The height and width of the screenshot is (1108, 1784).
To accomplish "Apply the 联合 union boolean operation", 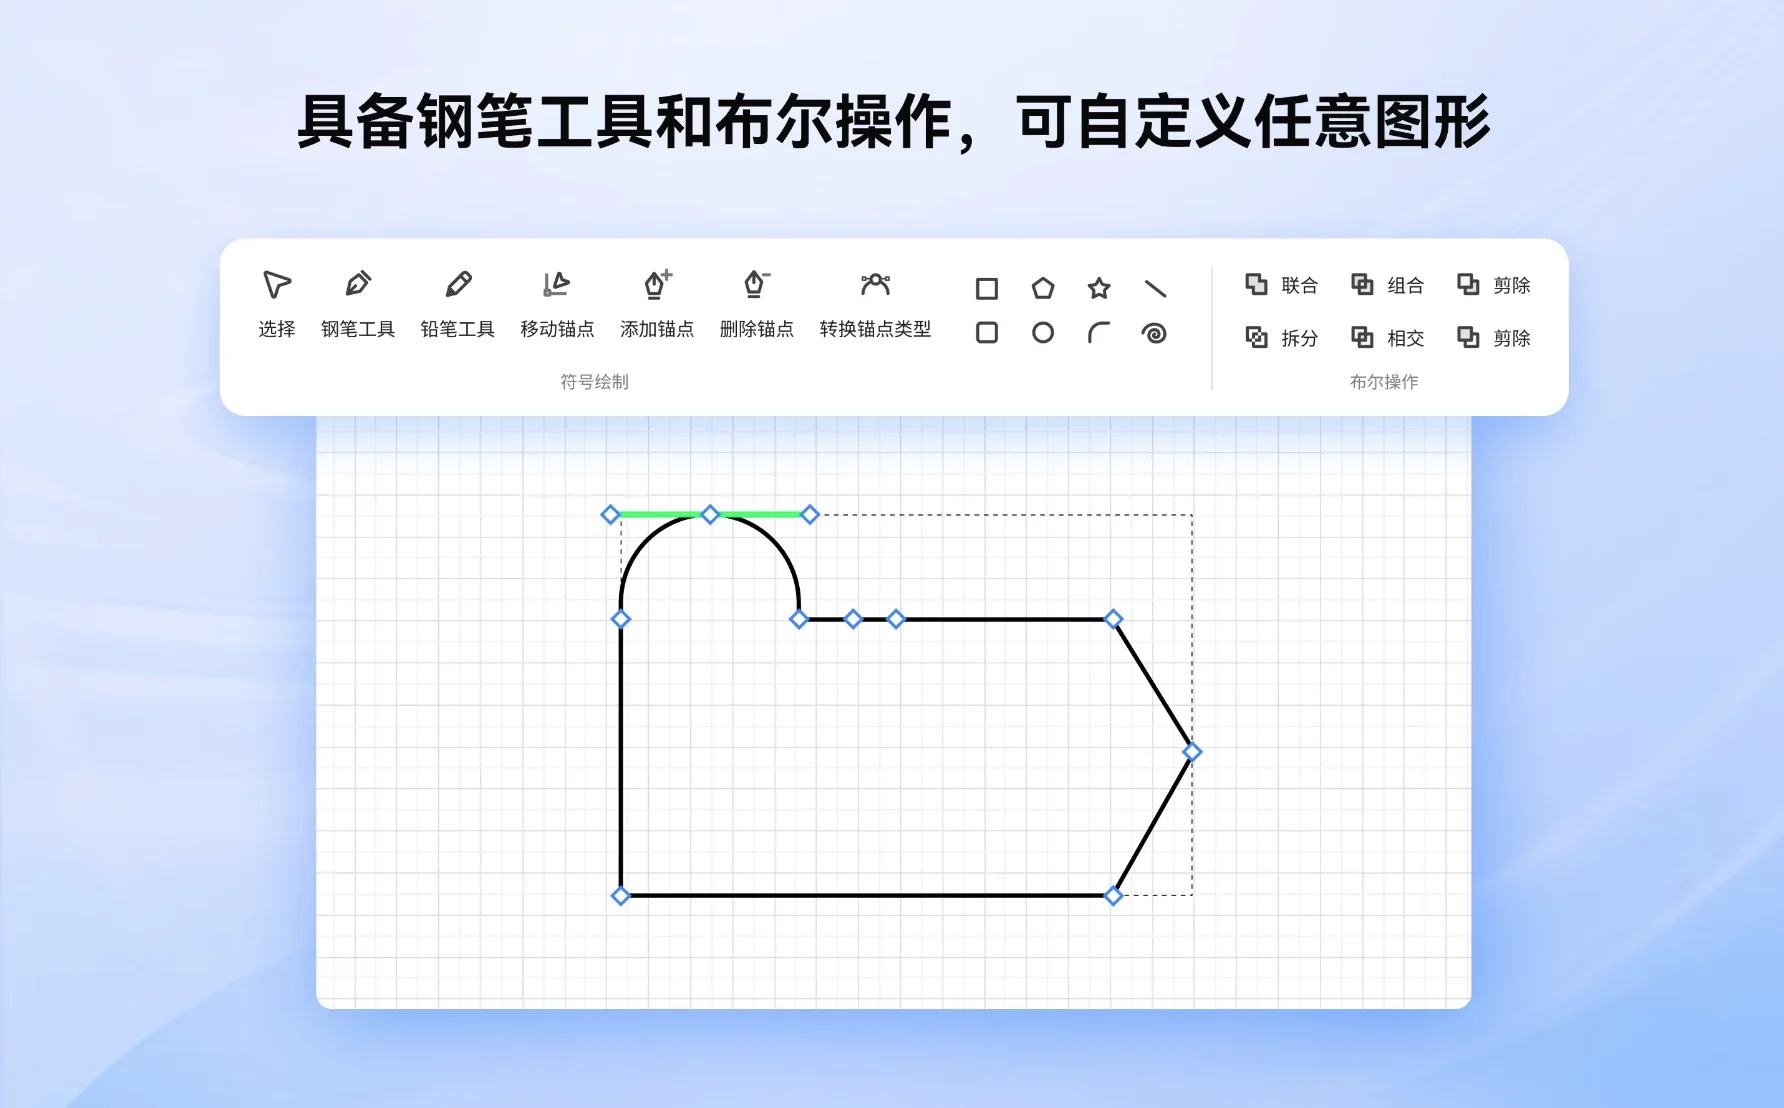I will 1282,285.
